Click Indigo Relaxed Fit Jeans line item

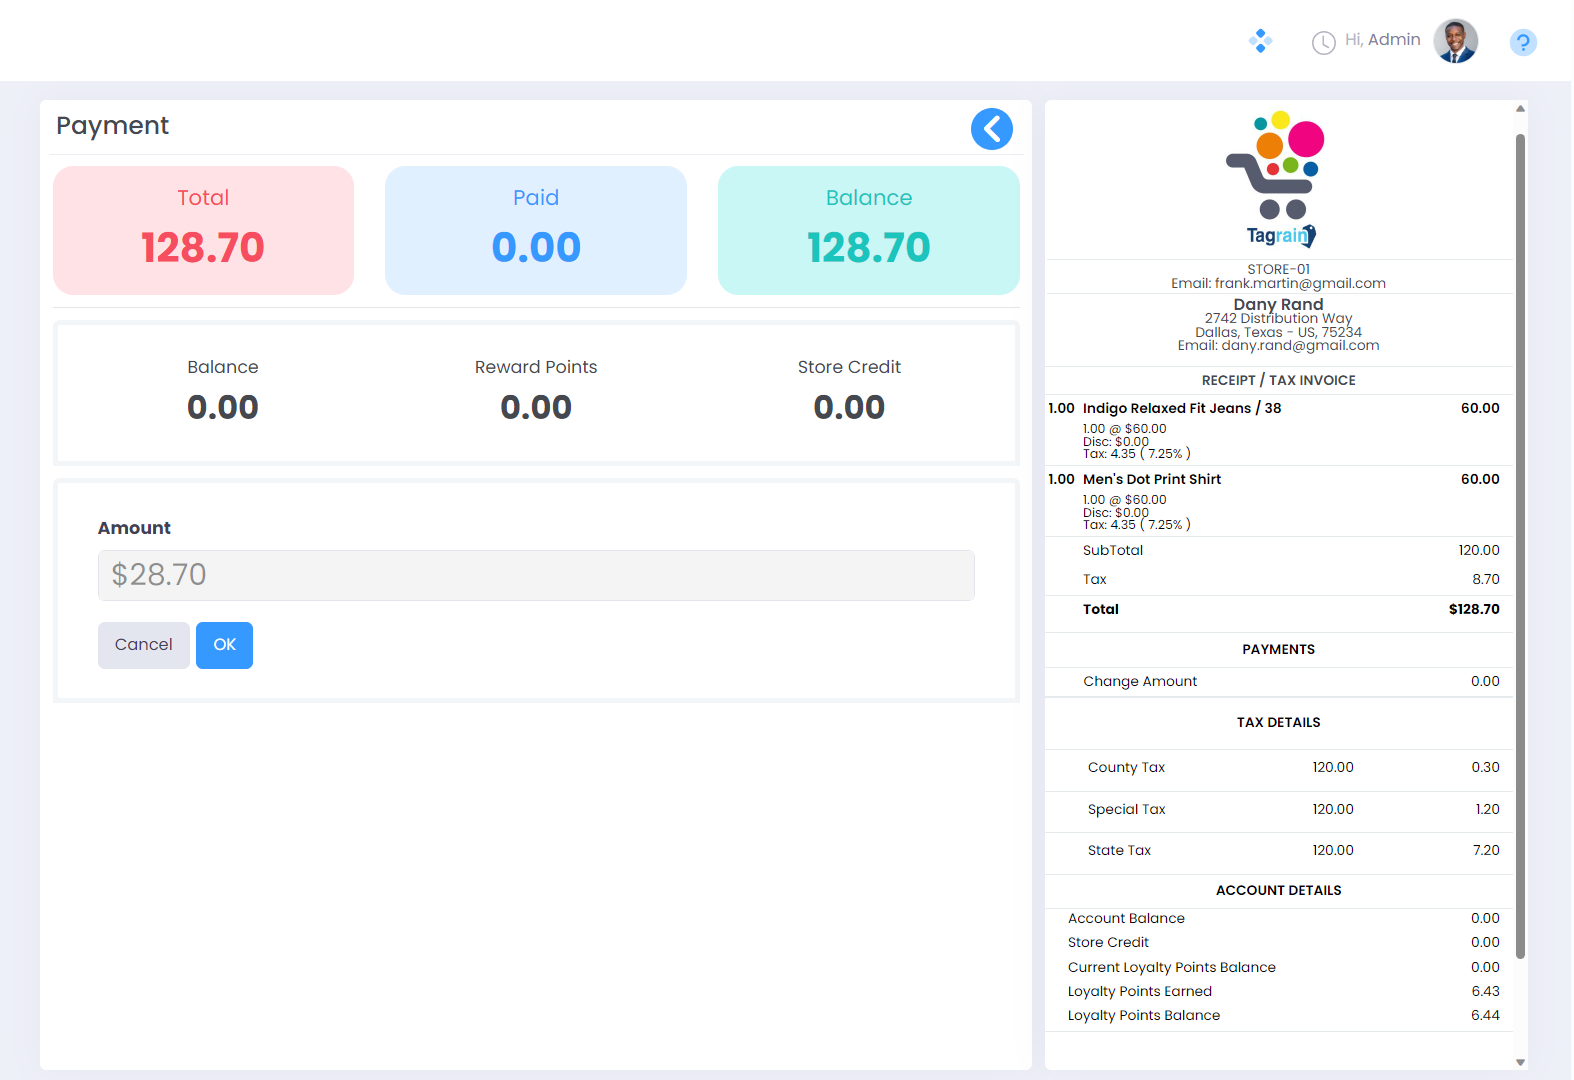1181,408
